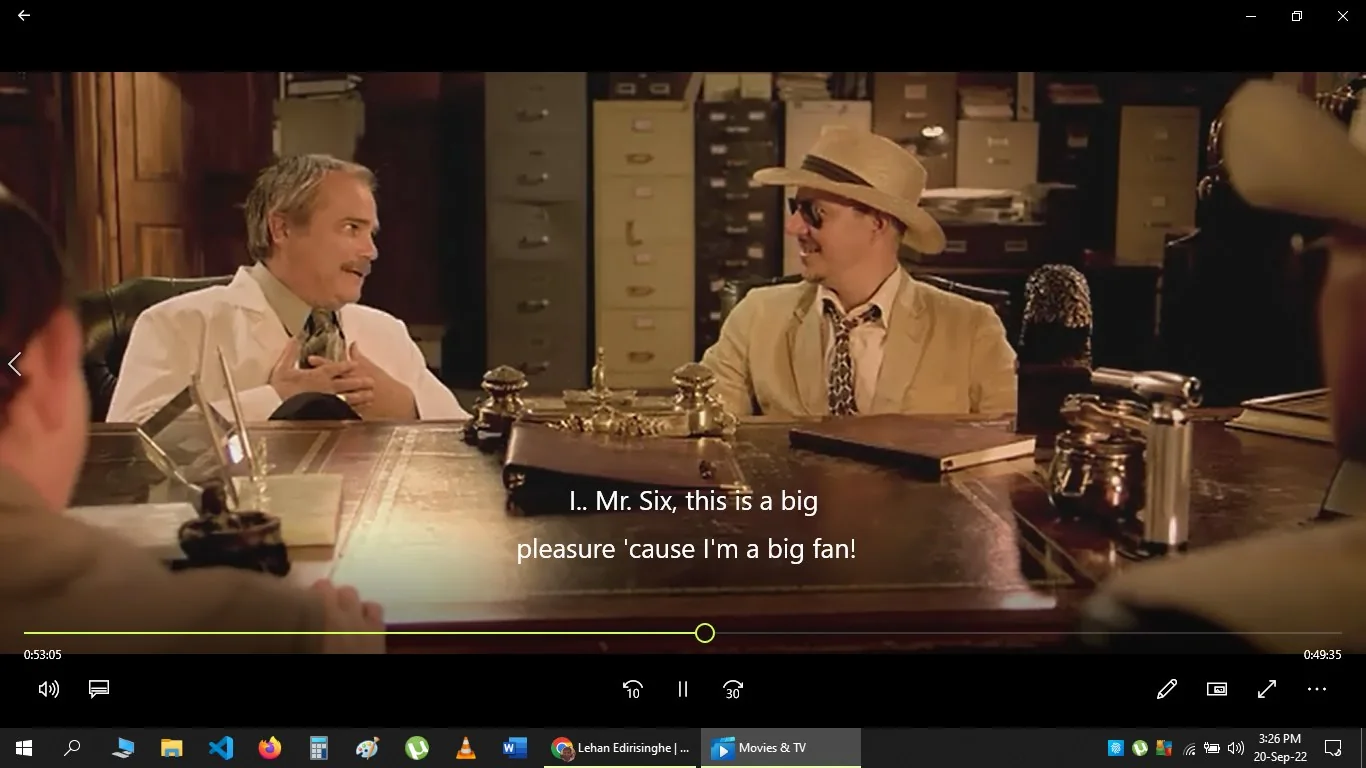Image resolution: width=1366 pixels, height=768 pixels.
Task: Open File Explorer from the taskbar
Action: [x=172, y=748]
